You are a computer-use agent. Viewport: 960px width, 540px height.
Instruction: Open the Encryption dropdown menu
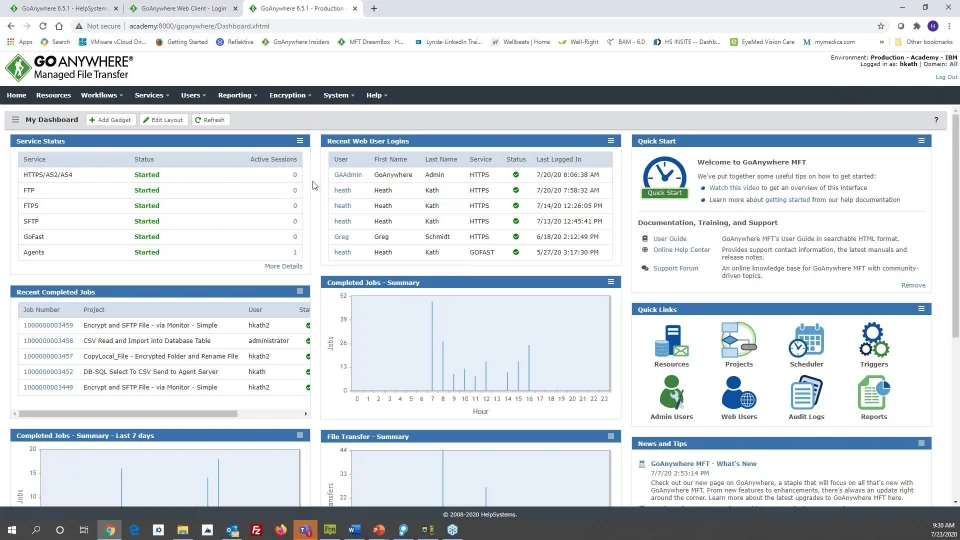coord(290,95)
